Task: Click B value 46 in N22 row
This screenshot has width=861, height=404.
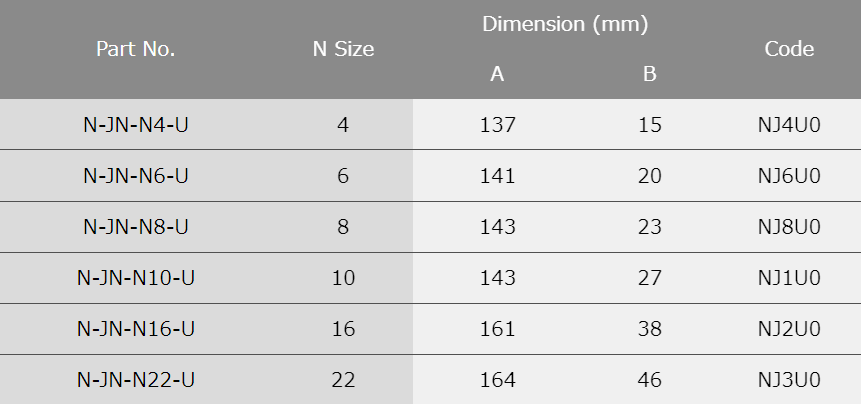Action: (x=650, y=380)
